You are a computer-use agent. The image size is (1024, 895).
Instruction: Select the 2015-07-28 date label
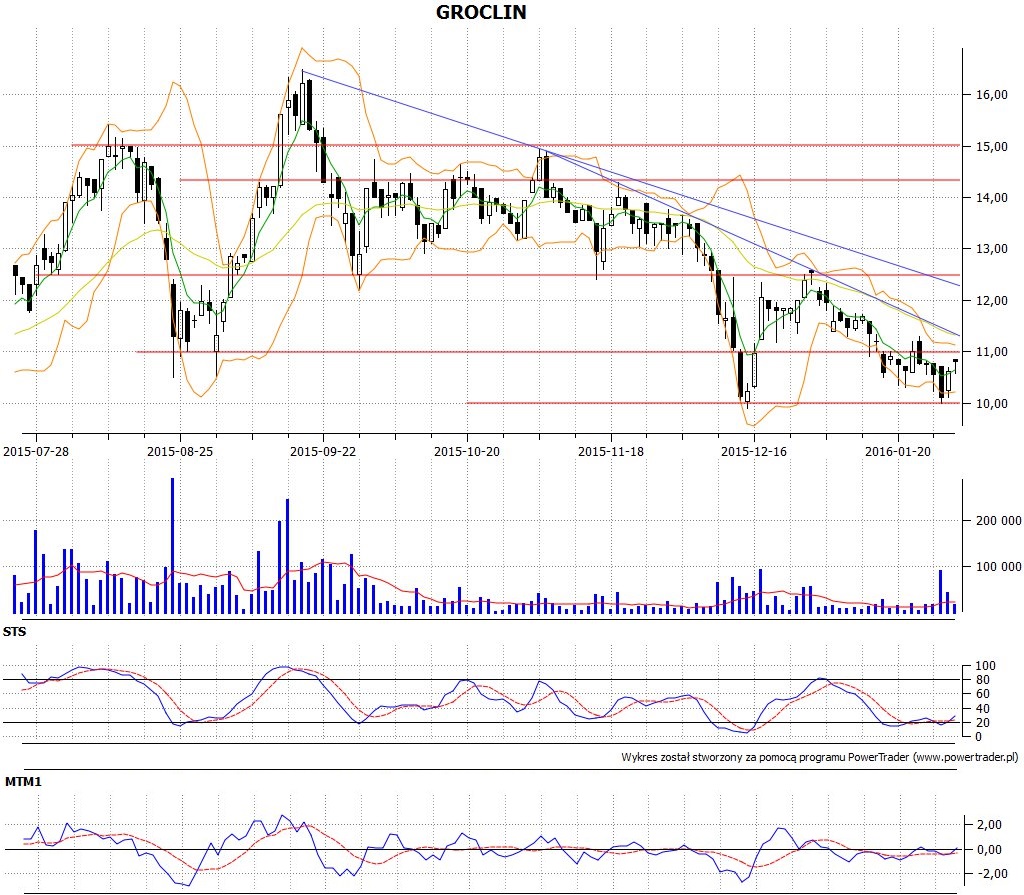[x=36, y=451]
